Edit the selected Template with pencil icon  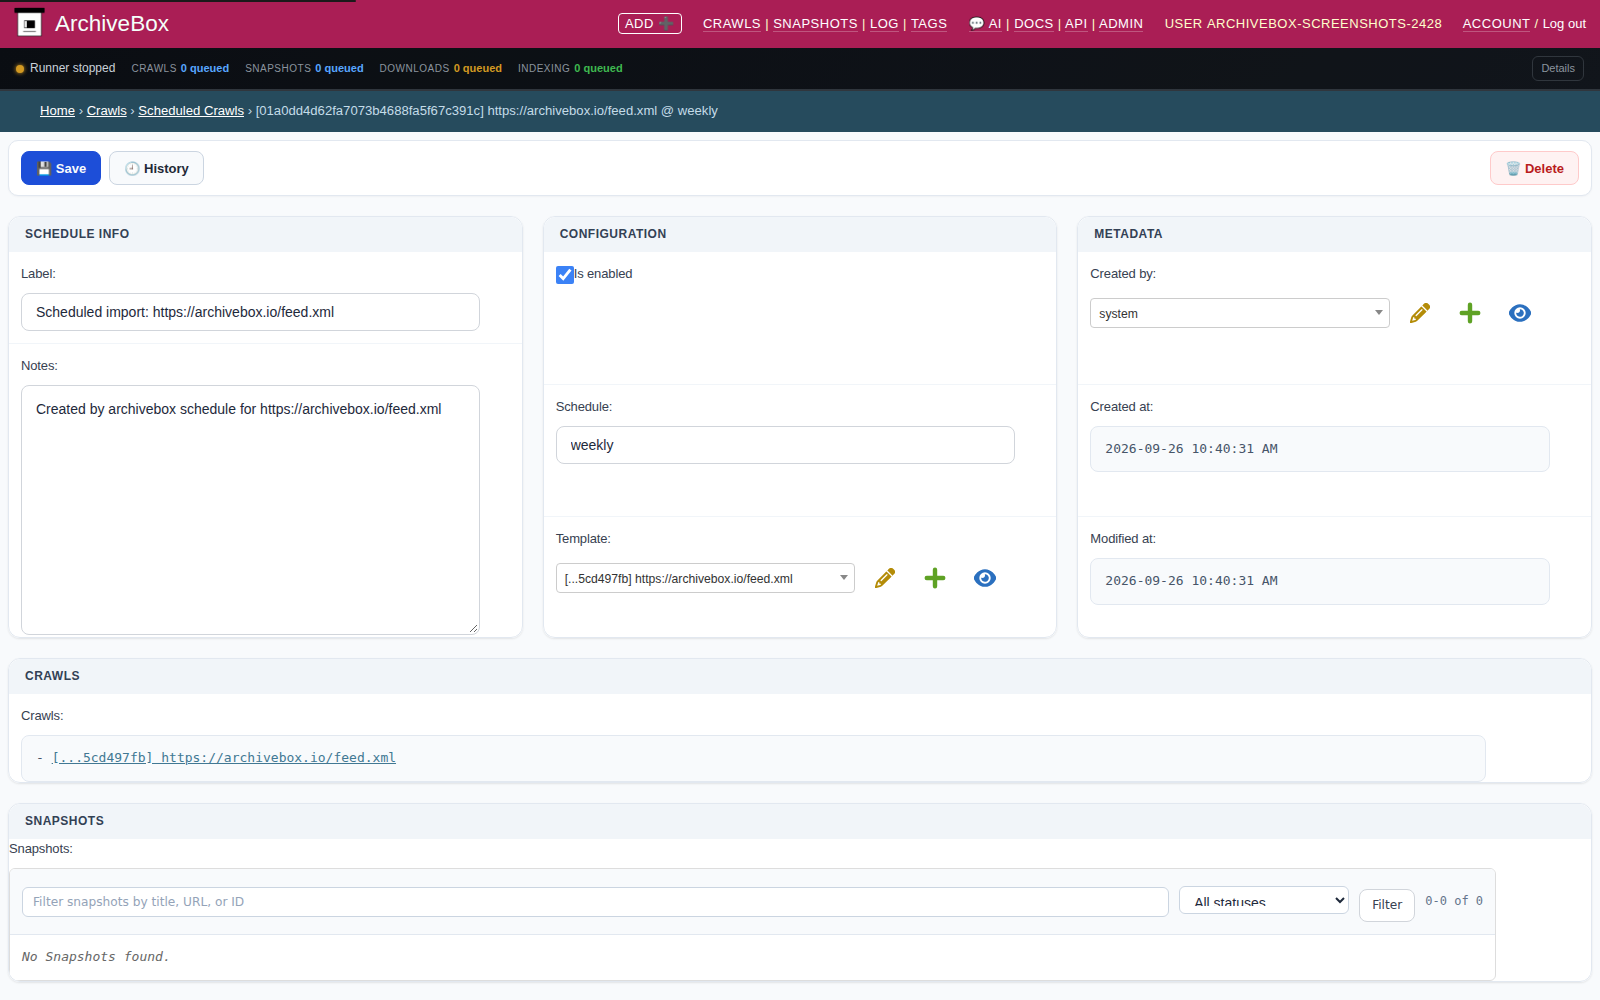pos(885,578)
